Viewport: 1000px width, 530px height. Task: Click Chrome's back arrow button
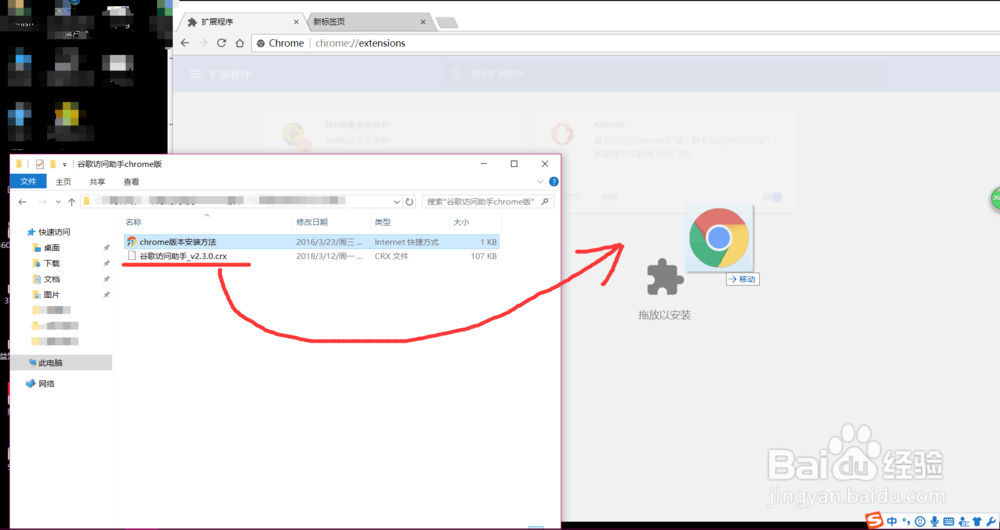click(185, 43)
